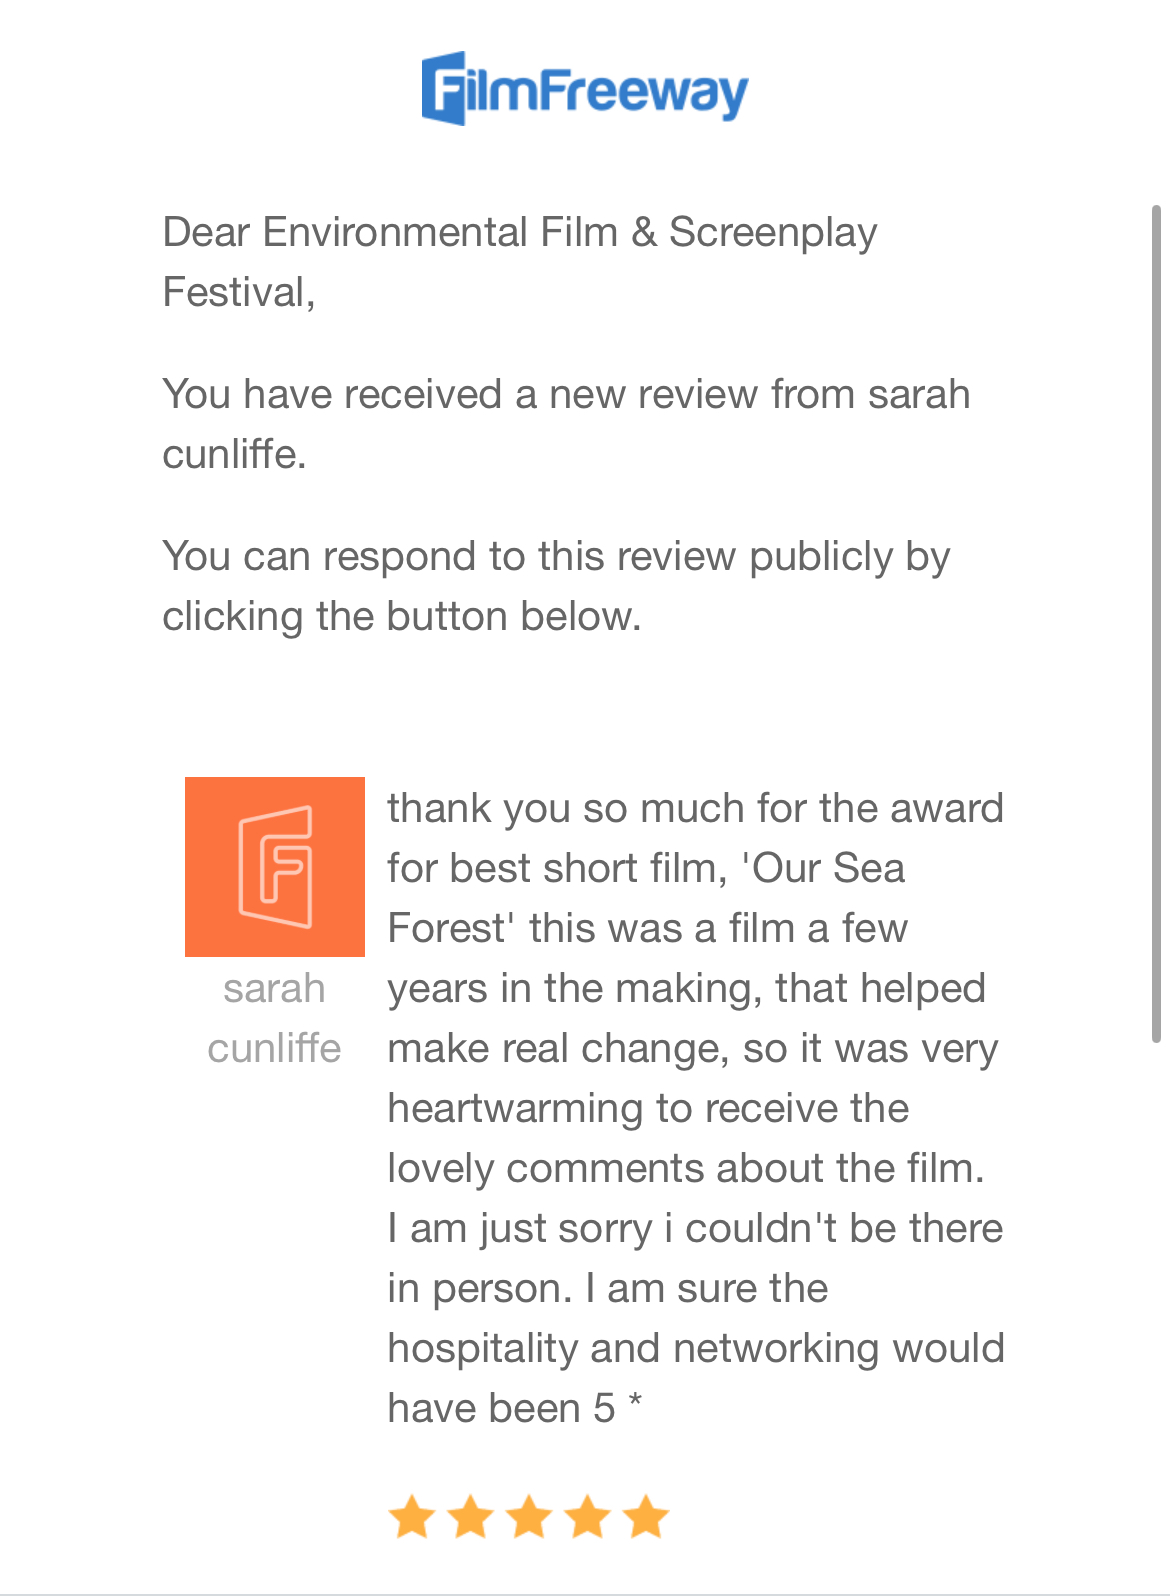
Task: Click the 'Dear Environmental Film & Screenplay Festival' greeting
Action: pos(520,262)
